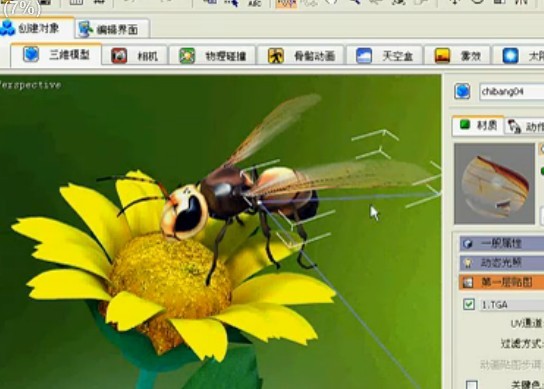The width and height of the screenshot is (544, 389).
Task: Toggle the checkbox next to 1.TGA
Action: click(x=469, y=304)
